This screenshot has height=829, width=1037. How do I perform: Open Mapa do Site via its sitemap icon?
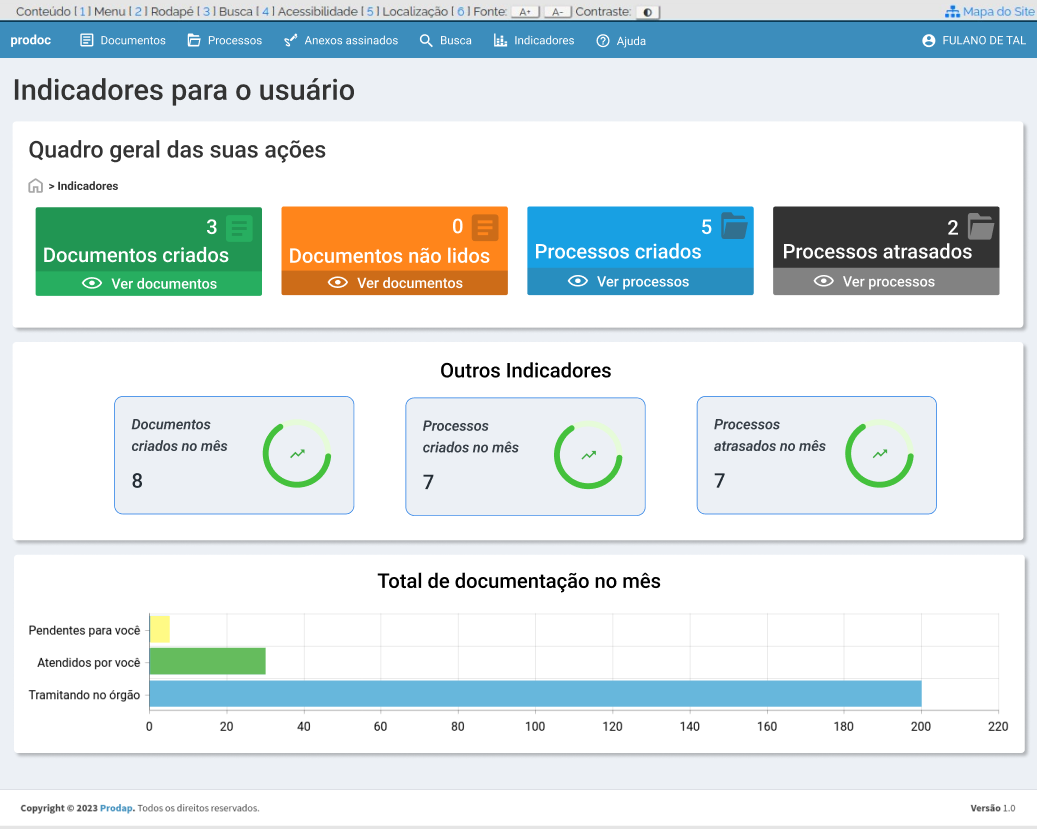point(951,10)
